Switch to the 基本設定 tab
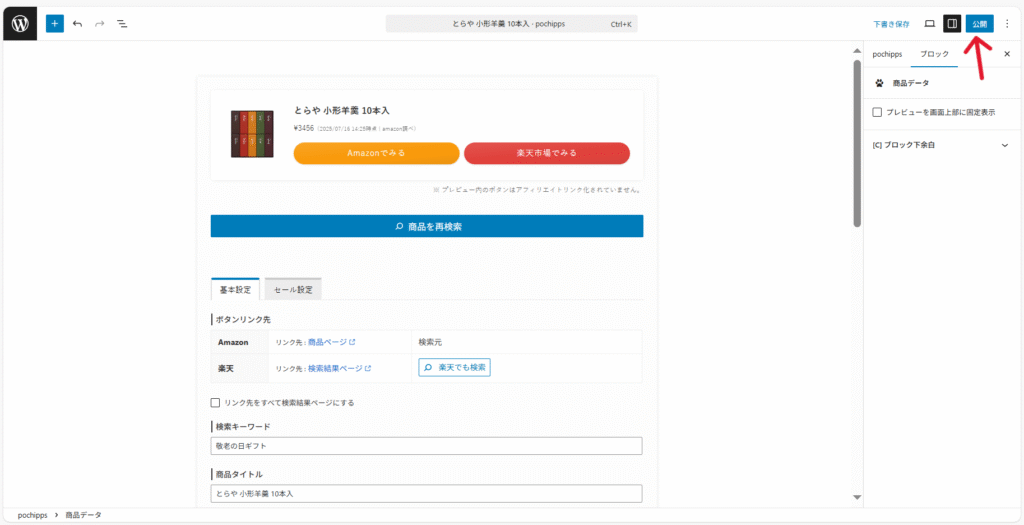Screen dimensions: 1024x525 235,289
